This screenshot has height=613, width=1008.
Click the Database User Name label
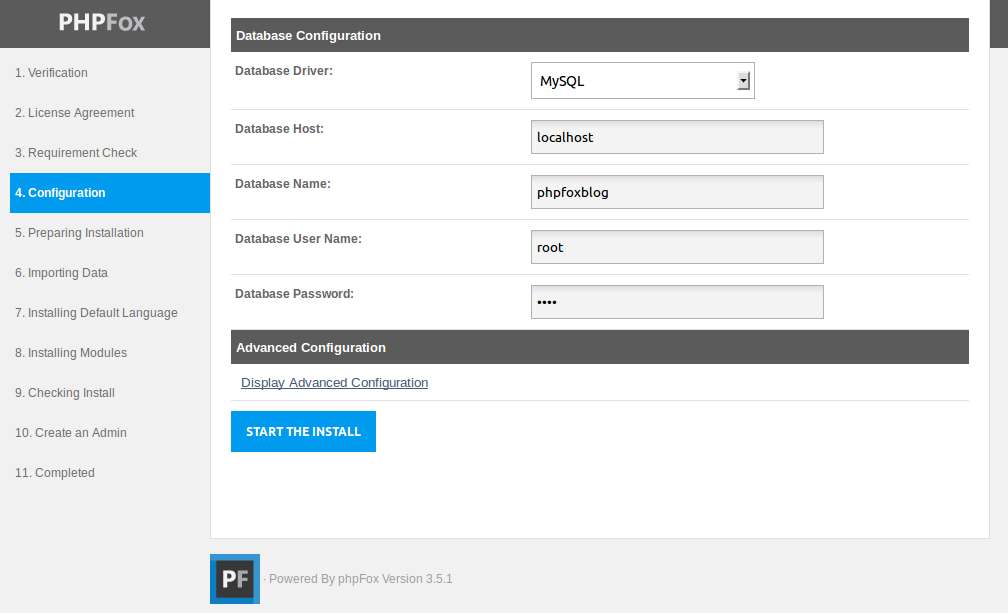[x=298, y=239]
